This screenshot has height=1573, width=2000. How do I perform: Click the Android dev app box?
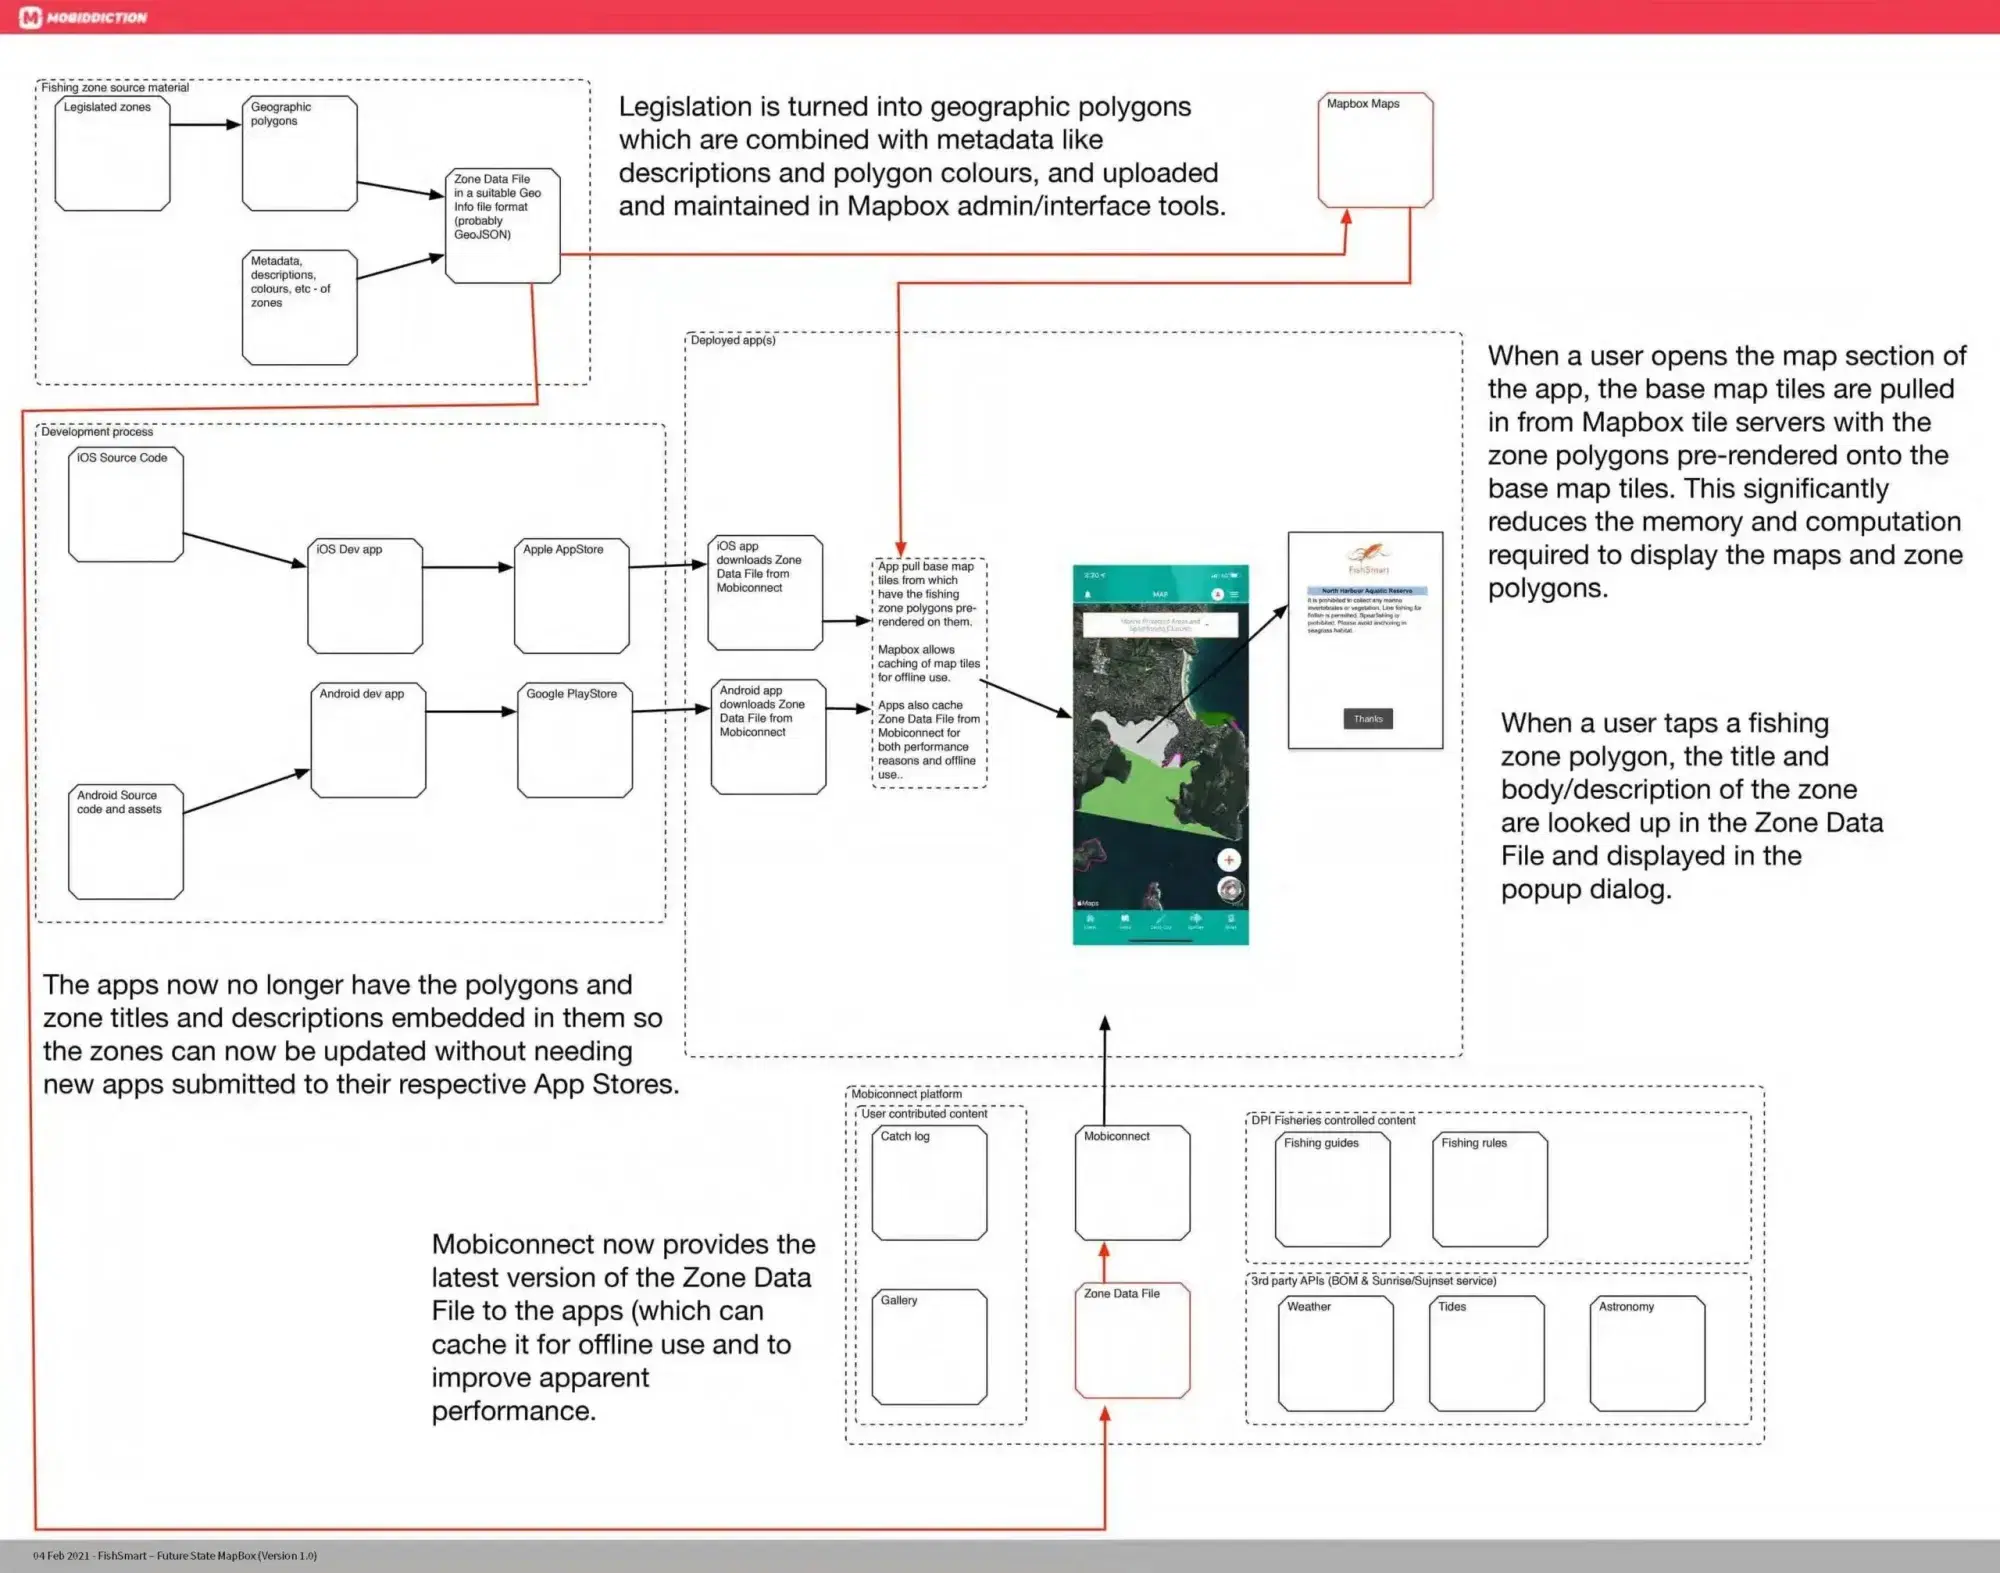(368, 740)
